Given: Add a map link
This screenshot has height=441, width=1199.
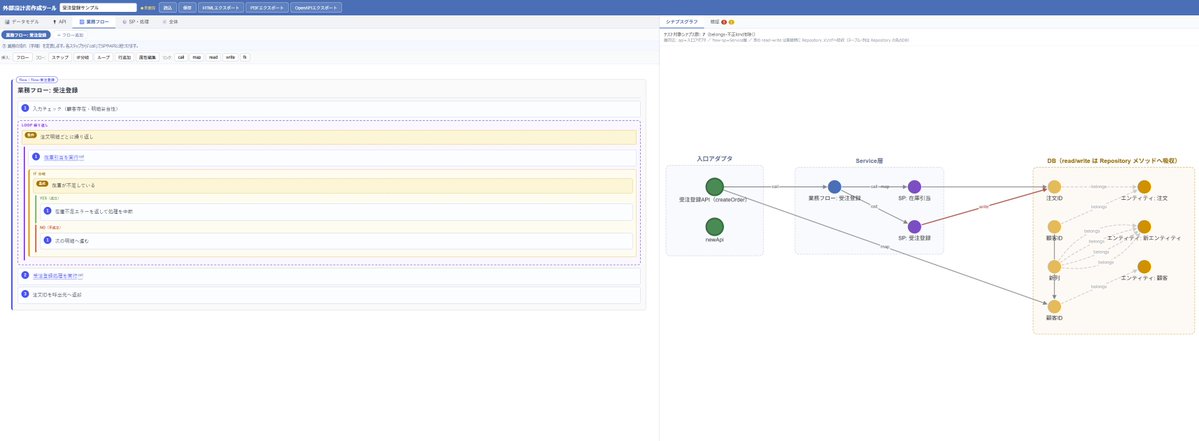Looking at the screenshot, I should (x=197, y=57).
